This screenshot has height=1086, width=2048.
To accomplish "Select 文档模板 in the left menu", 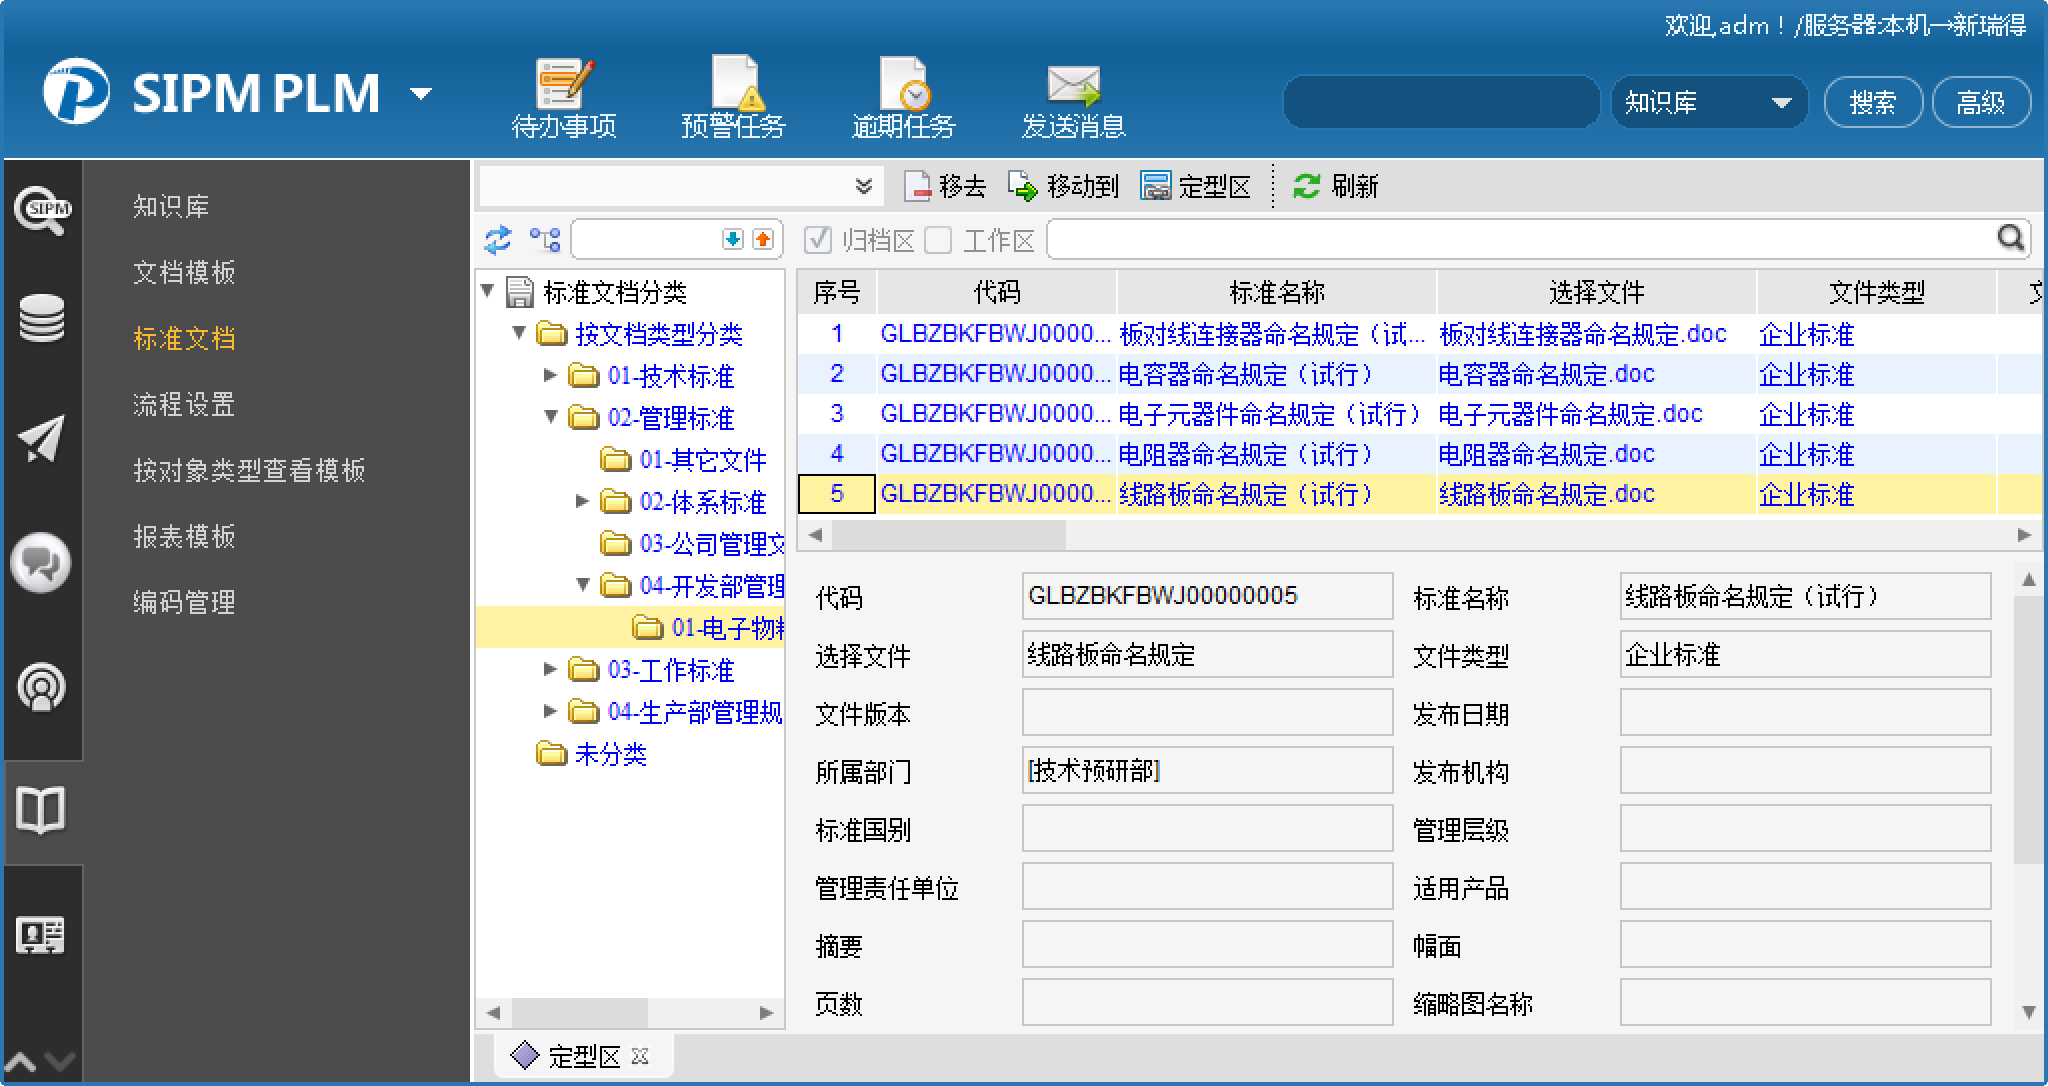I will point(184,272).
